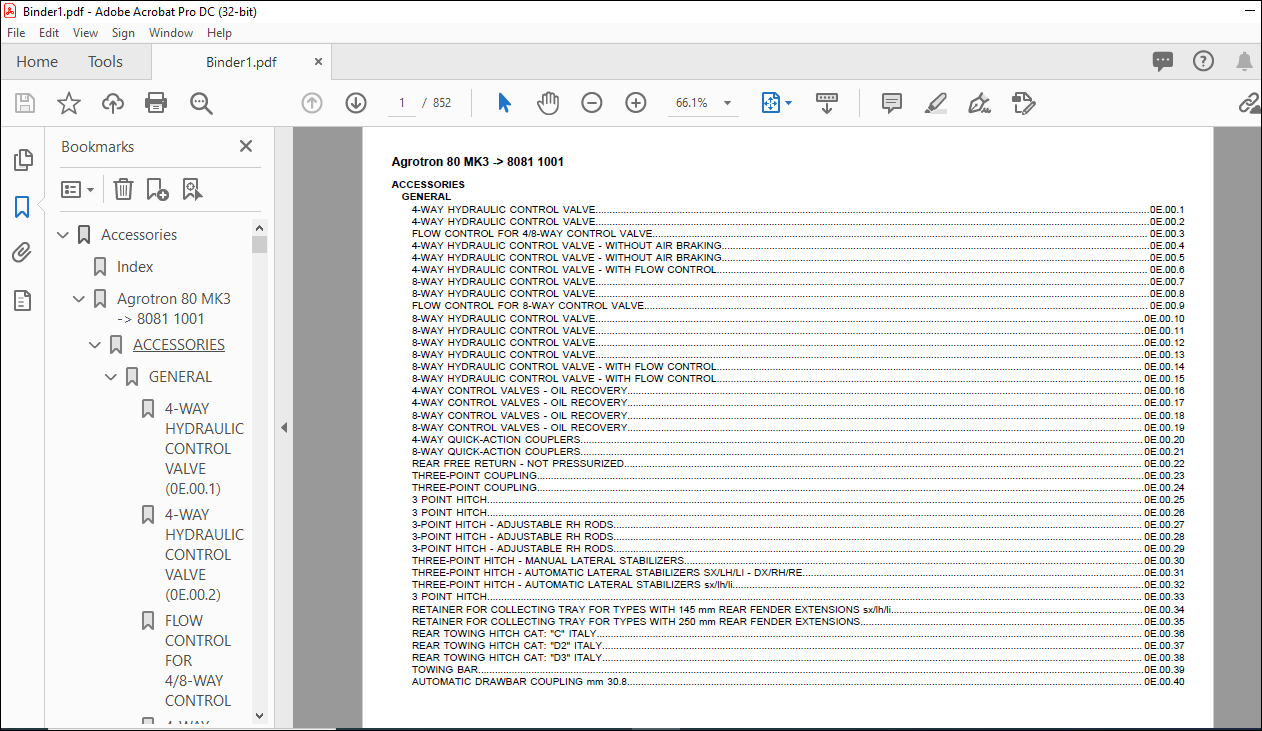
Task: Click the page number input field
Action: [x=401, y=103]
